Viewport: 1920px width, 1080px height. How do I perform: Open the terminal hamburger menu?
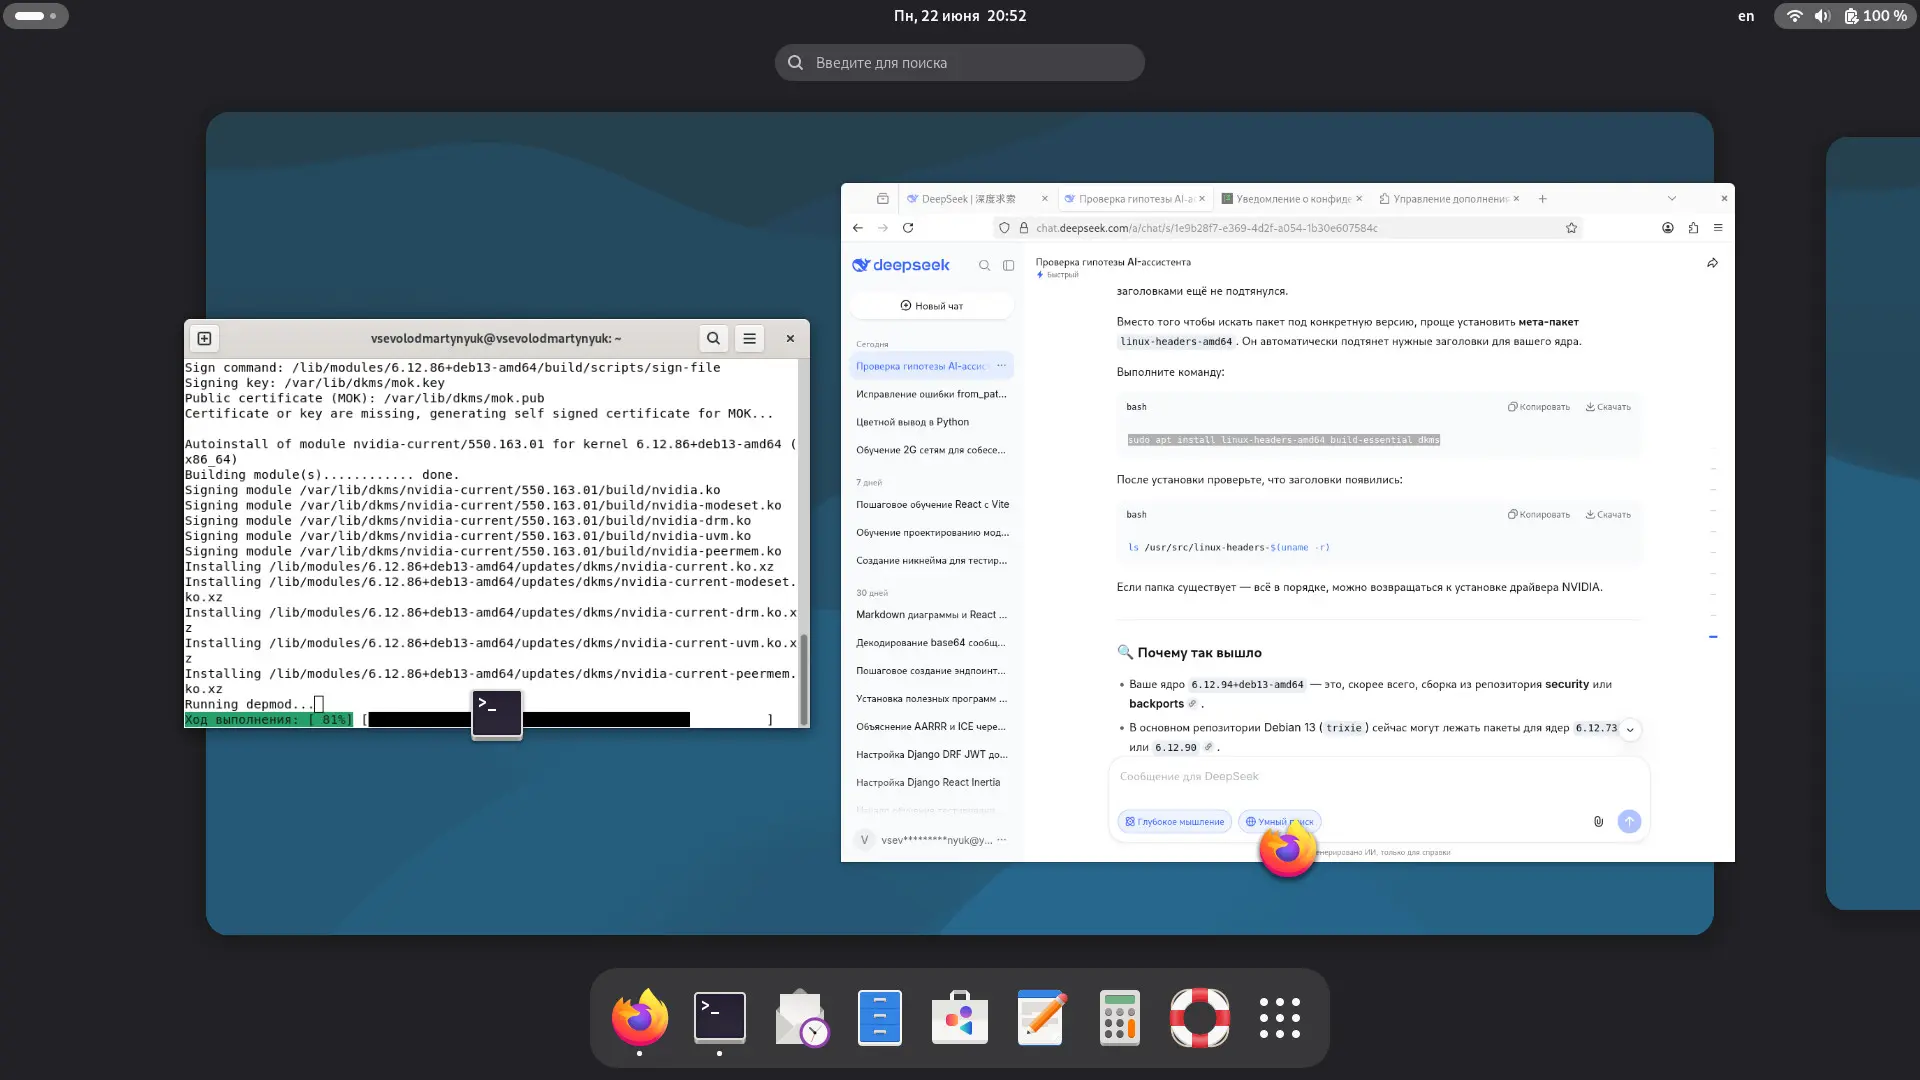[749, 339]
